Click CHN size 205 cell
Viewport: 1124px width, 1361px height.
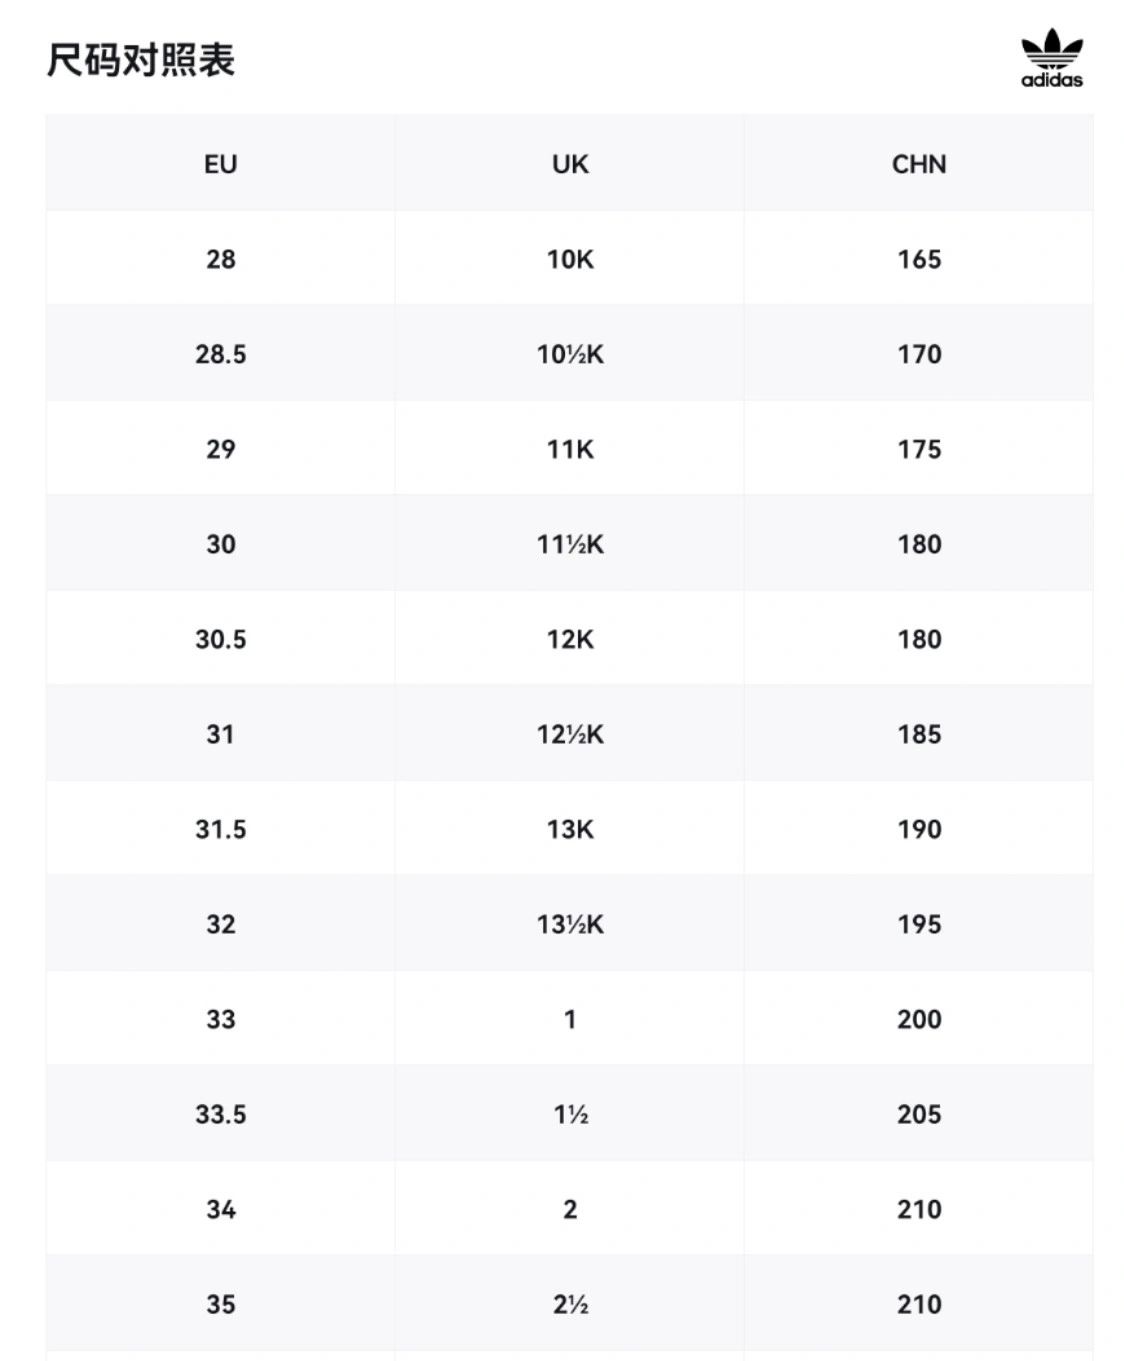(919, 1114)
